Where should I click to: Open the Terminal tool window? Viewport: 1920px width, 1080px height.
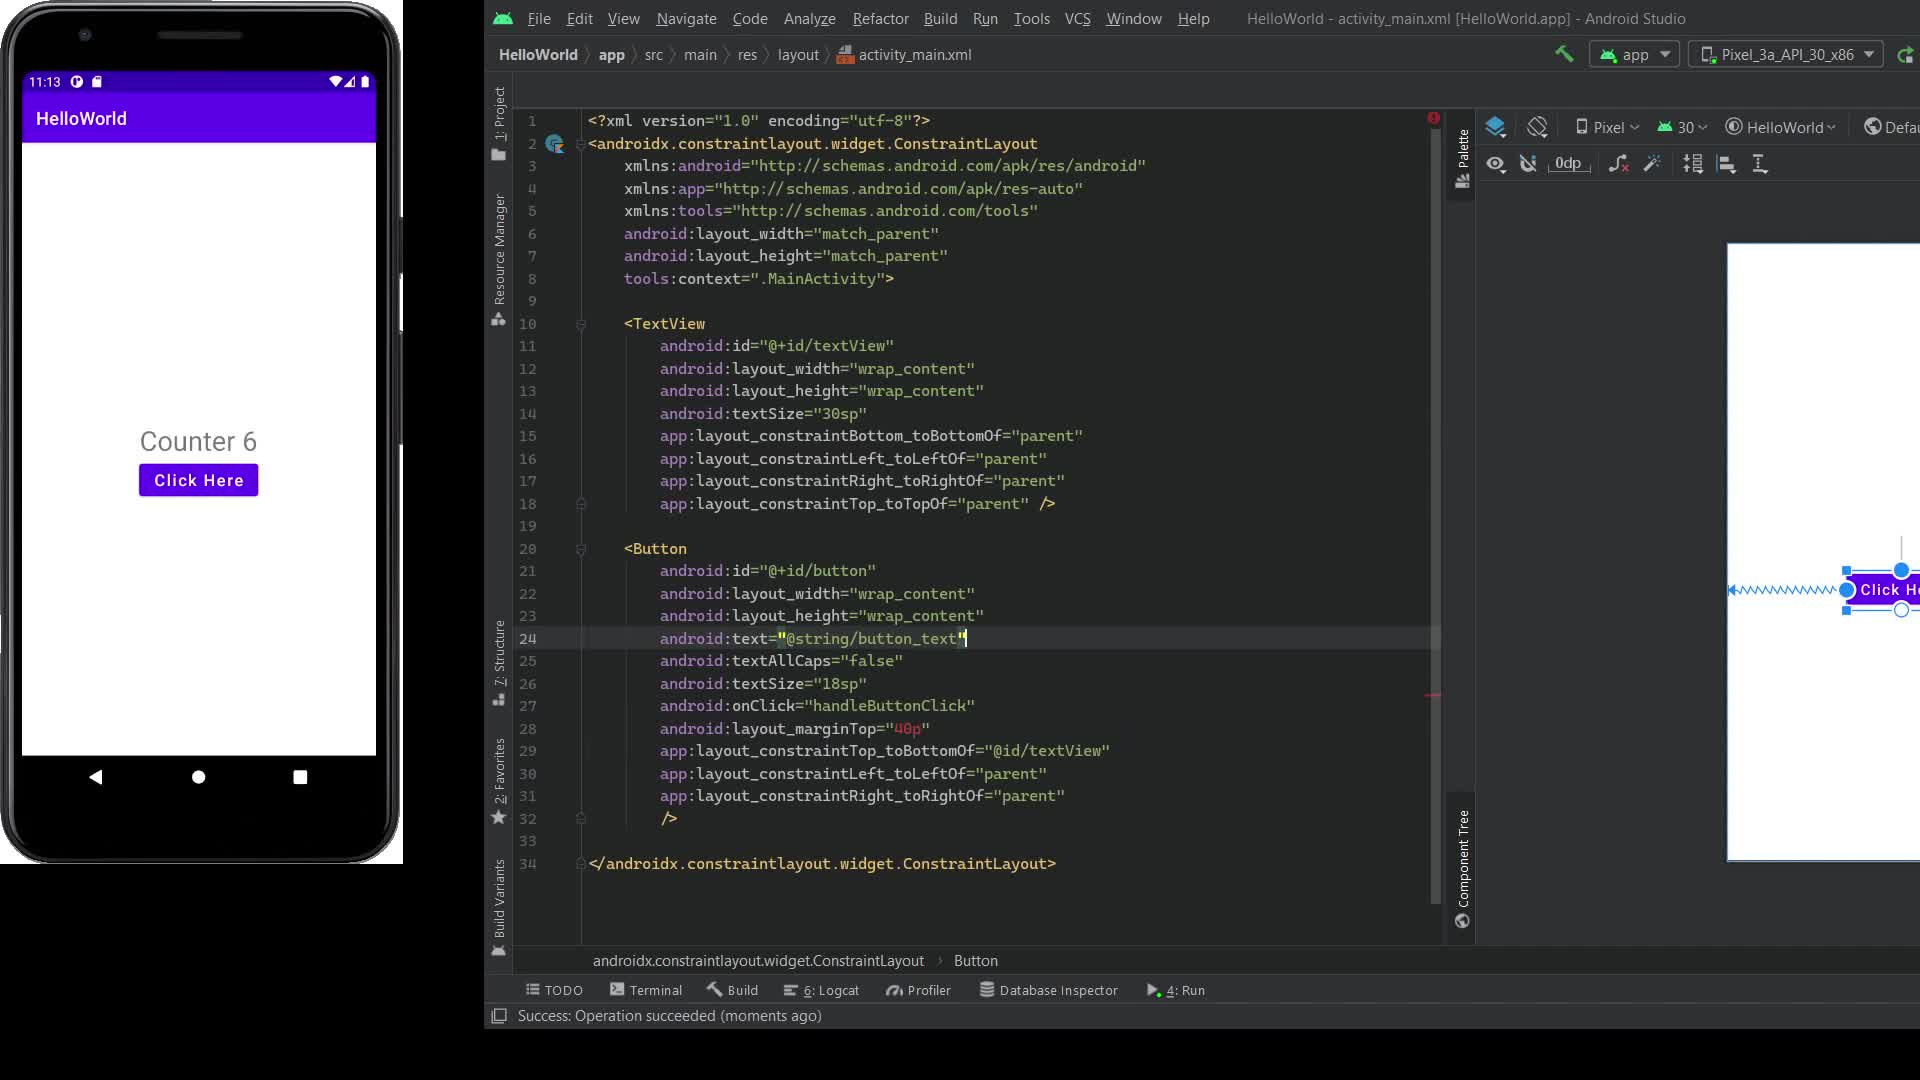pyautogui.click(x=645, y=990)
